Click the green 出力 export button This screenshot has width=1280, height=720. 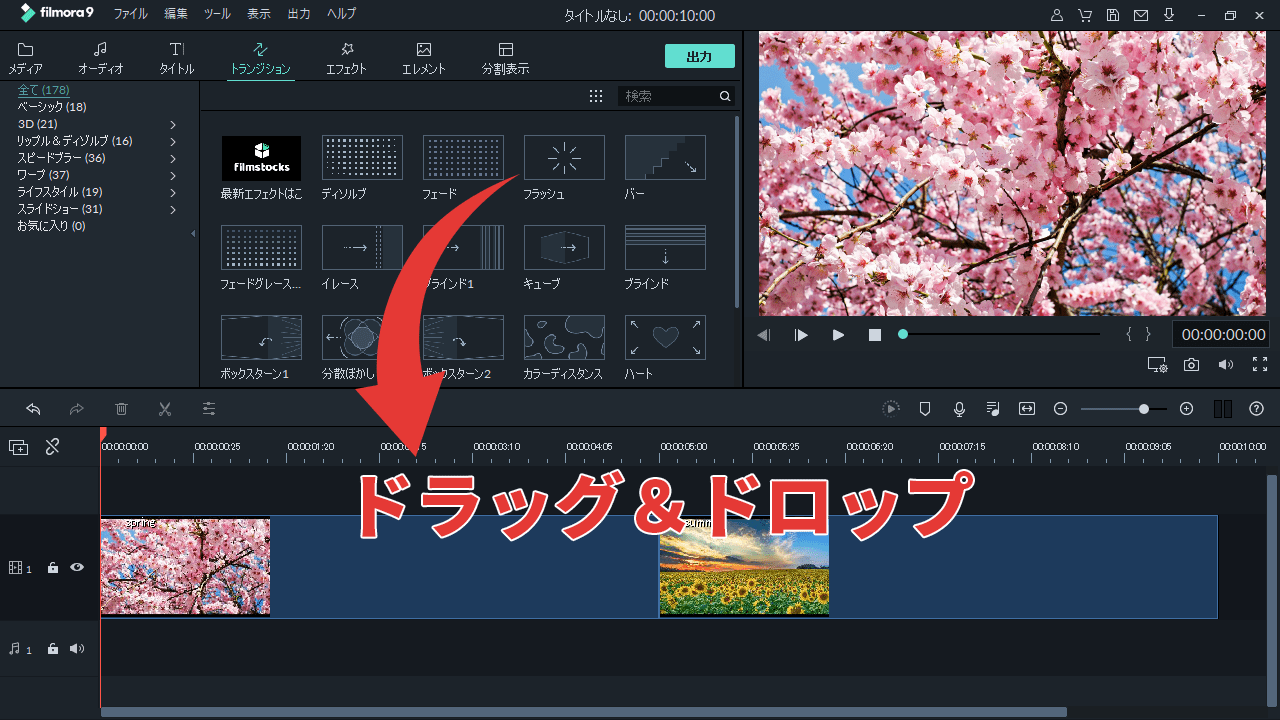click(x=700, y=57)
